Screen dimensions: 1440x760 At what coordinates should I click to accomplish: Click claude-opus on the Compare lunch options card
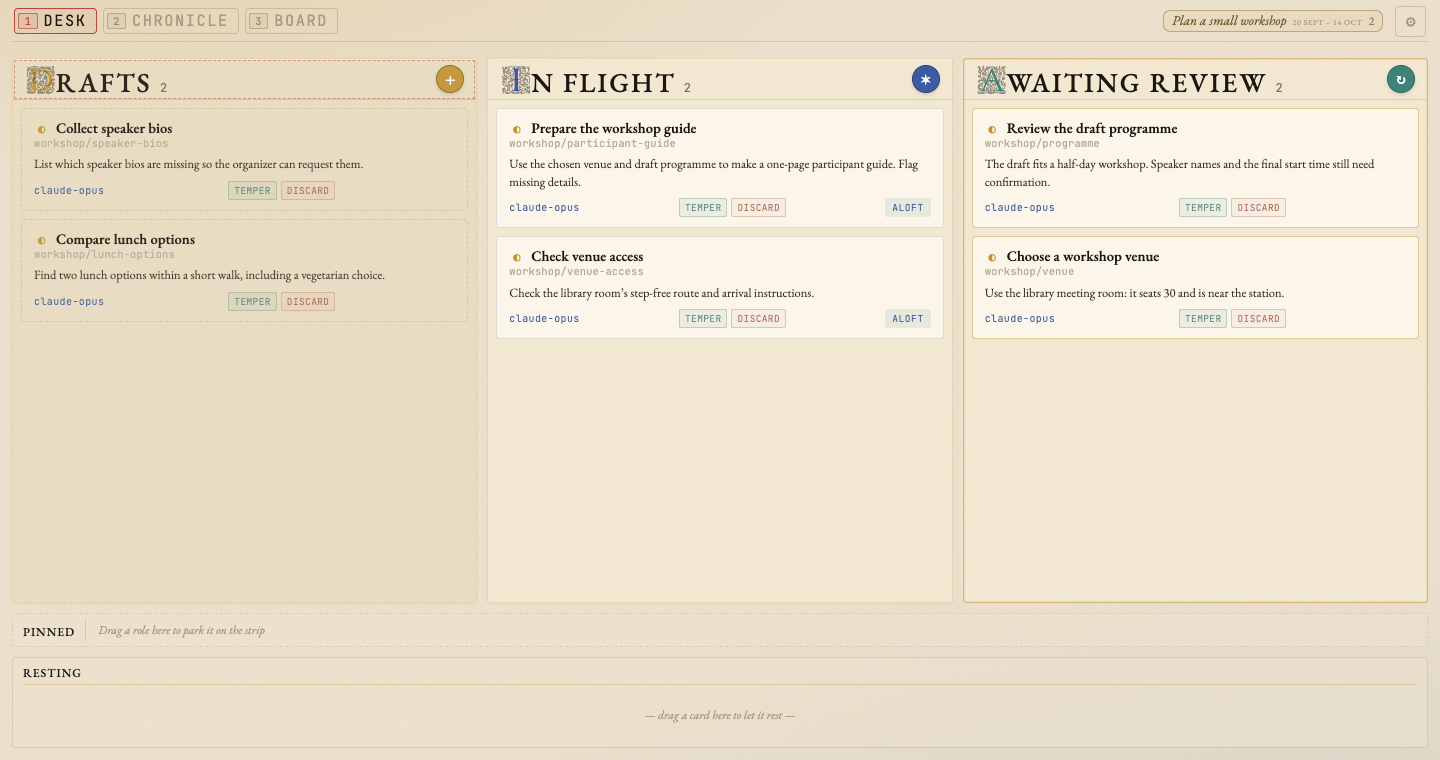pyautogui.click(x=69, y=302)
